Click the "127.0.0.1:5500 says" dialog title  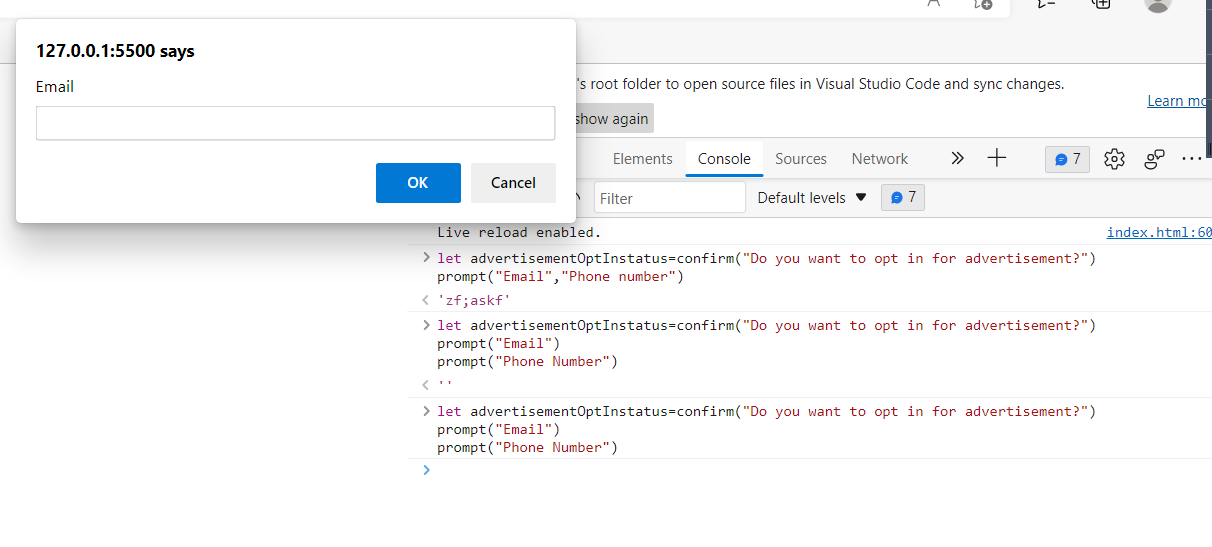pos(115,51)
